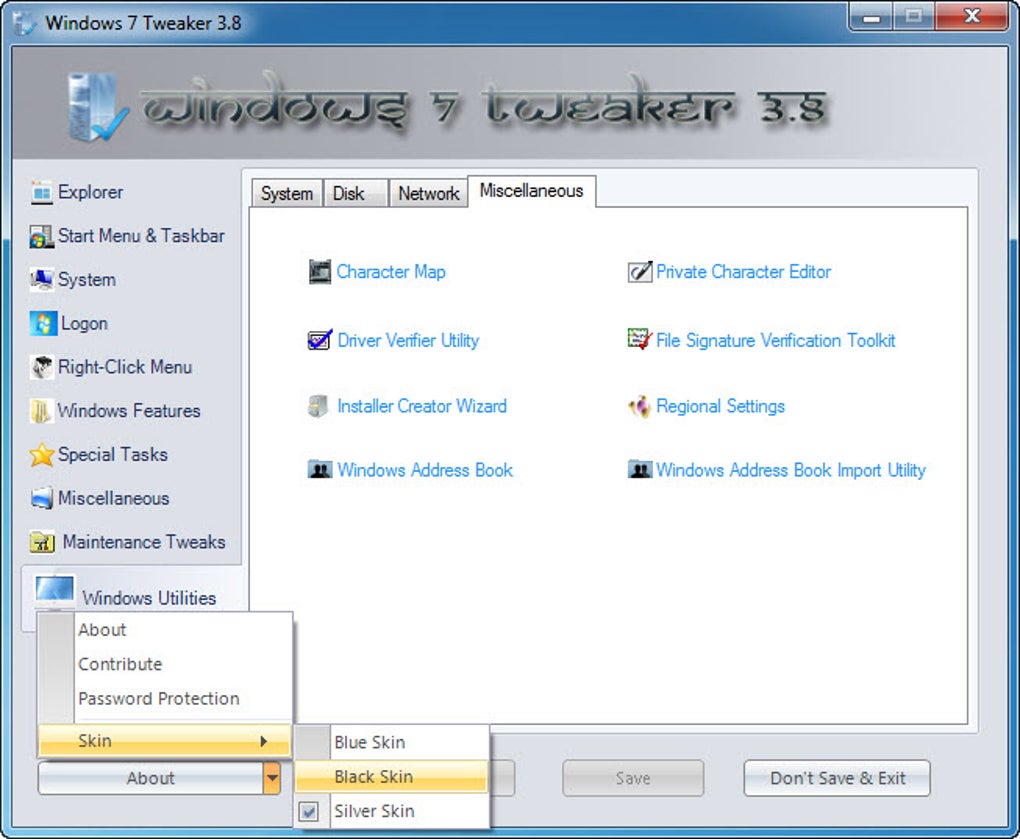Click the Start Menu & Taskbar icon
The image size is (1020, 839).
[x=42, y=237]
